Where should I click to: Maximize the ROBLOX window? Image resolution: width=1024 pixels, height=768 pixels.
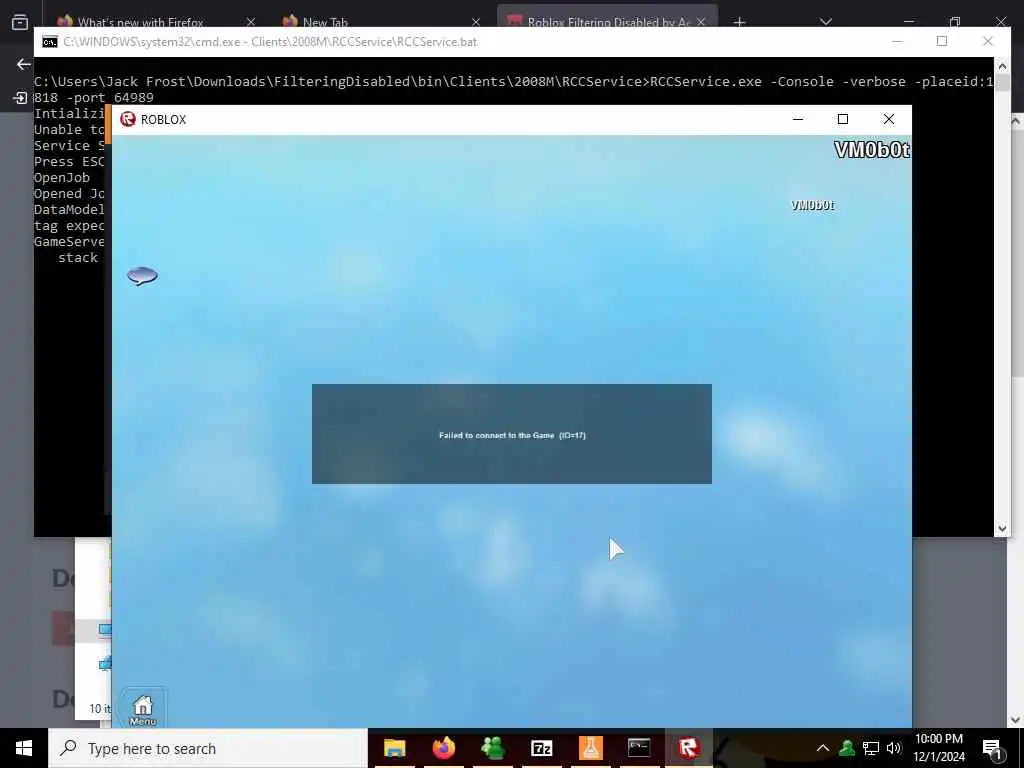[x=843, y=119]
